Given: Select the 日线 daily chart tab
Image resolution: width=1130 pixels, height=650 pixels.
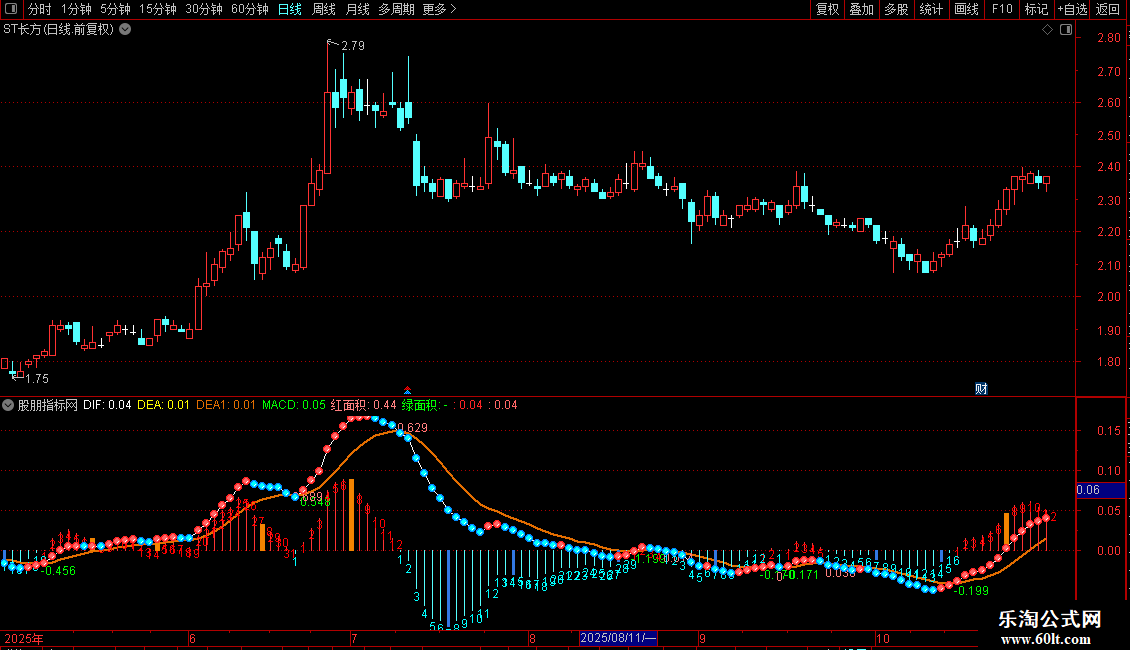Looking at the screenshot, I should [x=290, y=9].
